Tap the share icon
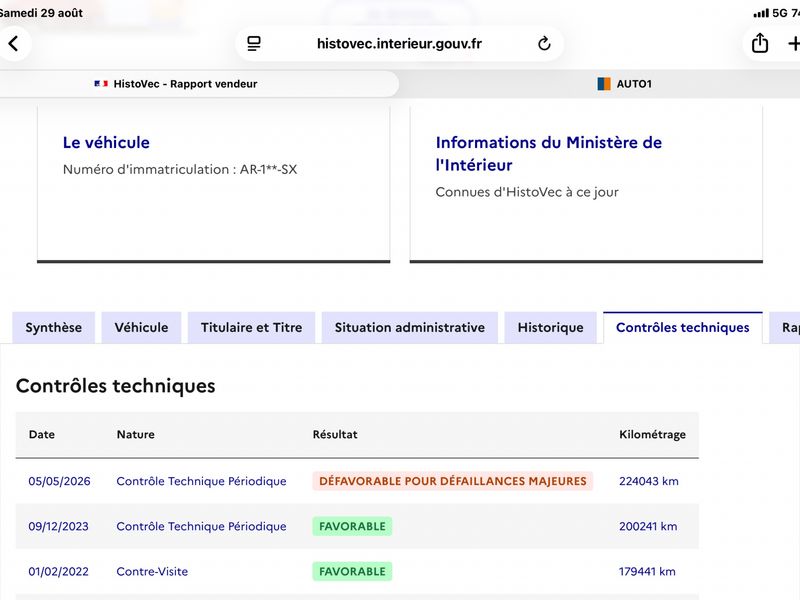Image resolution: width=800 pixels, height=600 pixels. (760, 43)
